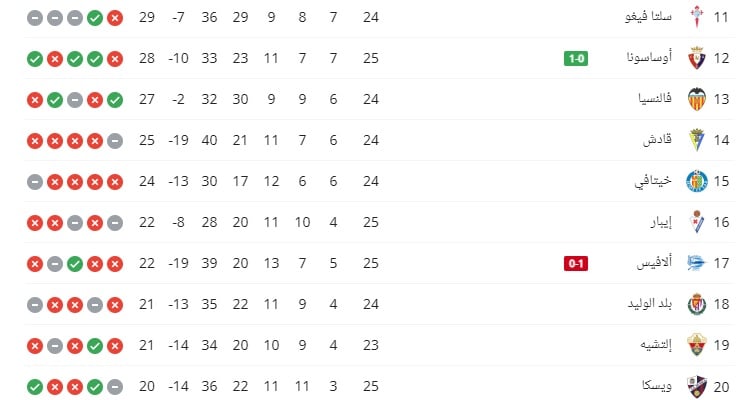Open the red 0-1 live score badge
The height and width of the screenshot is (400, 746).
[576, 263]
